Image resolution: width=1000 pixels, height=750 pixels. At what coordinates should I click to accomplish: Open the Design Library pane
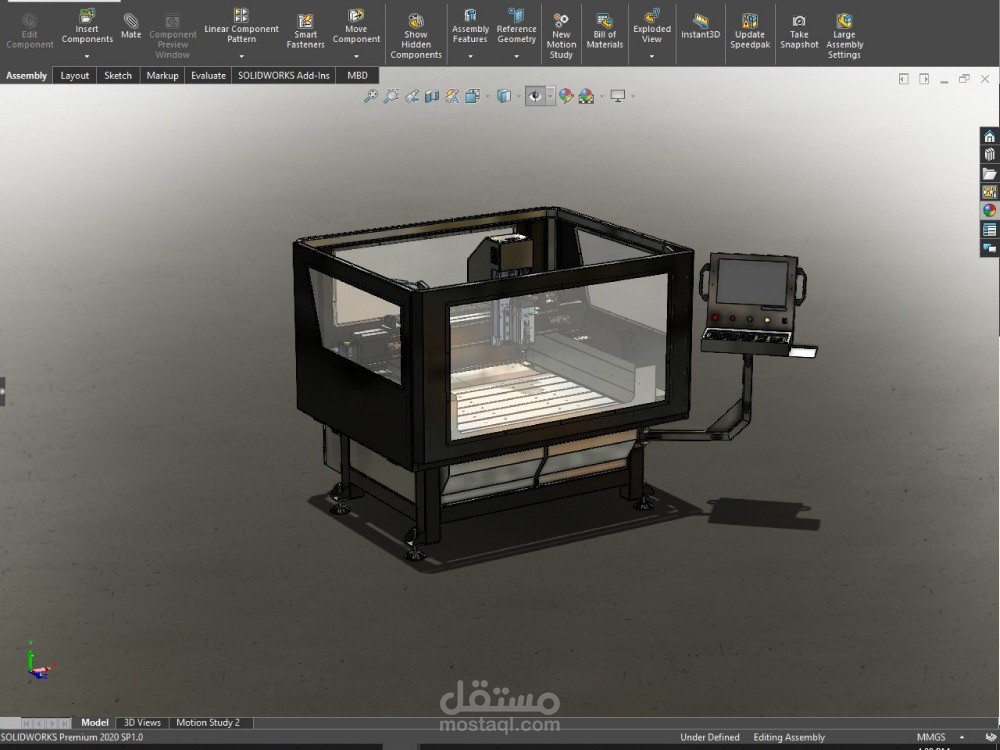tap(989, 155)
